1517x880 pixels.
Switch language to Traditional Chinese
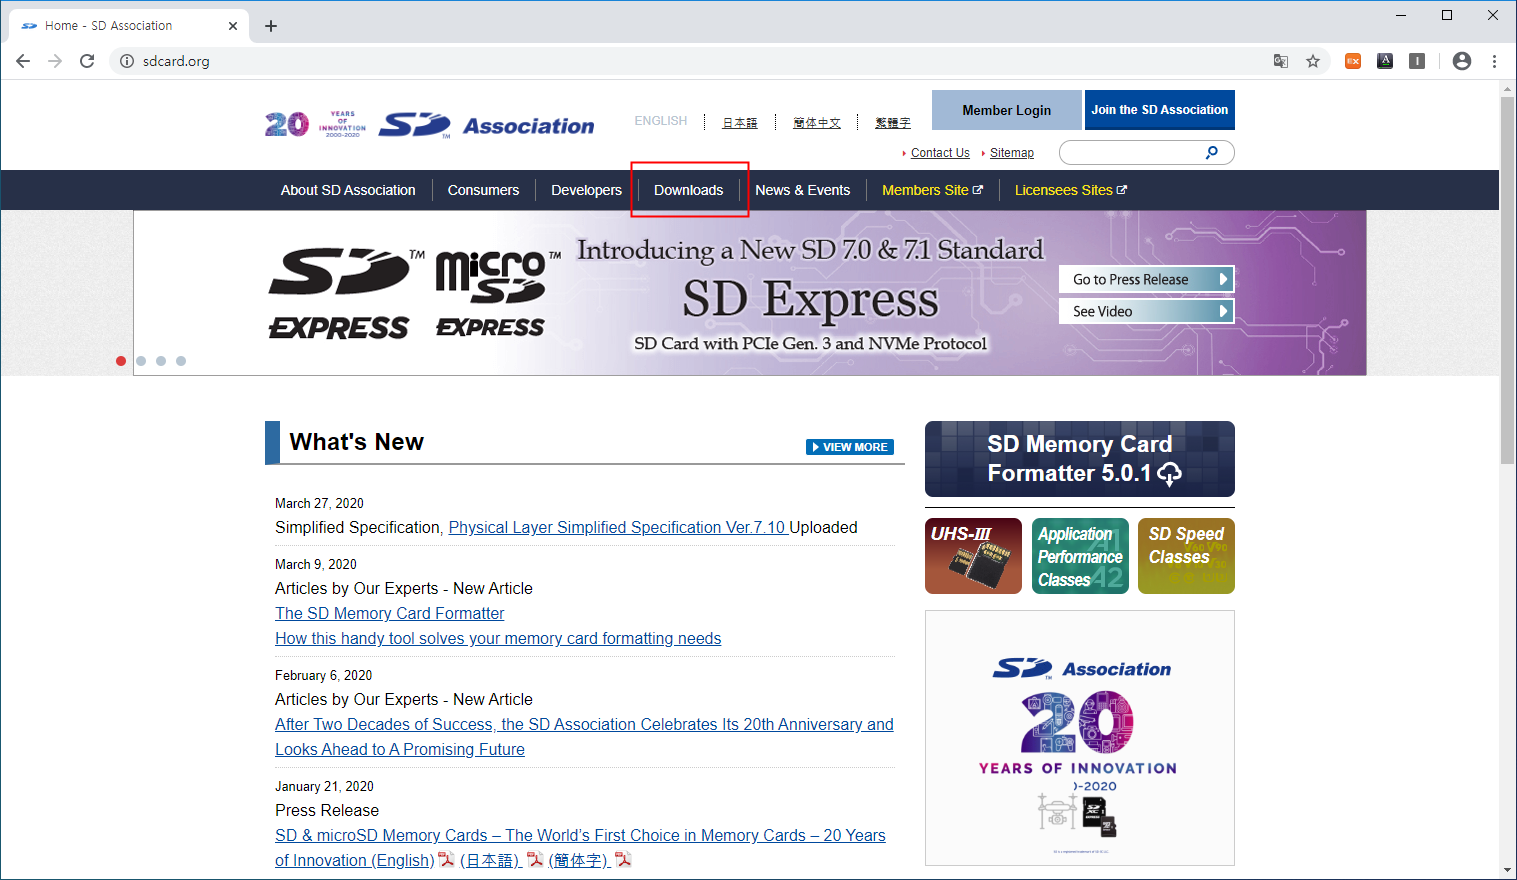coord(892,122)
